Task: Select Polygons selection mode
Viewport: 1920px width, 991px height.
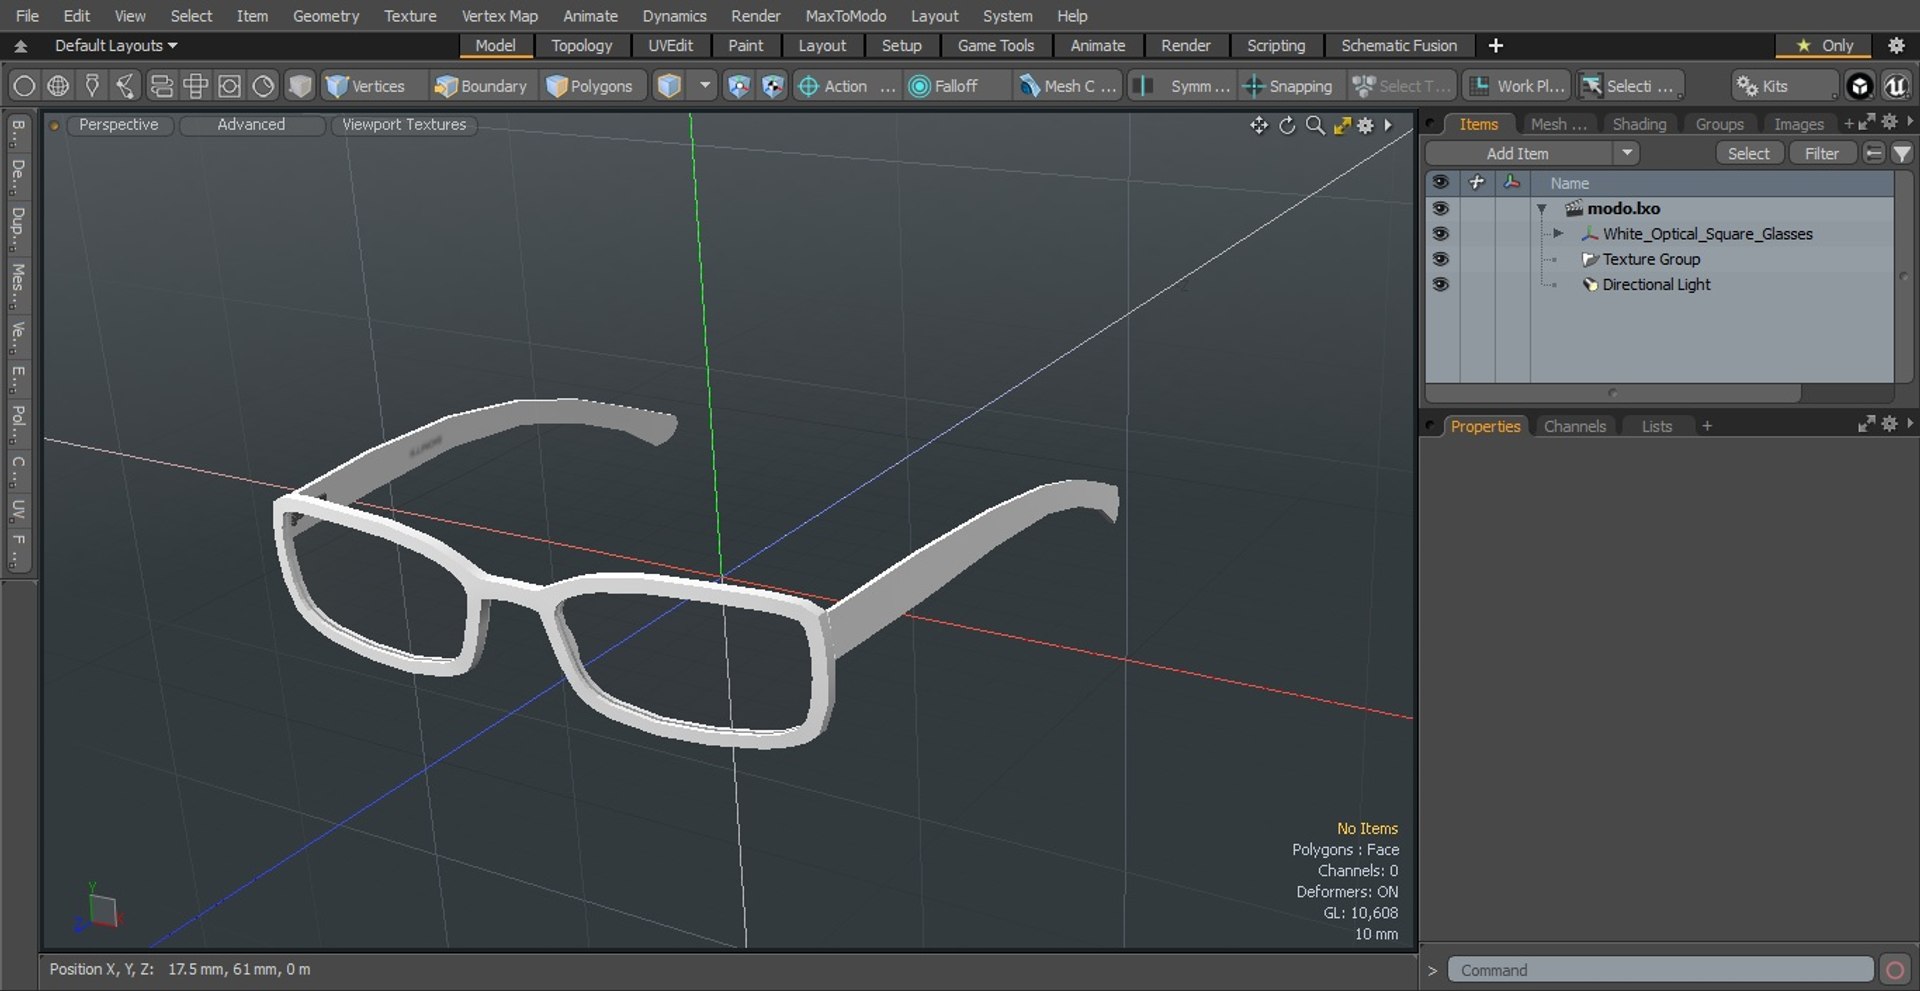Action: [591, 86]
